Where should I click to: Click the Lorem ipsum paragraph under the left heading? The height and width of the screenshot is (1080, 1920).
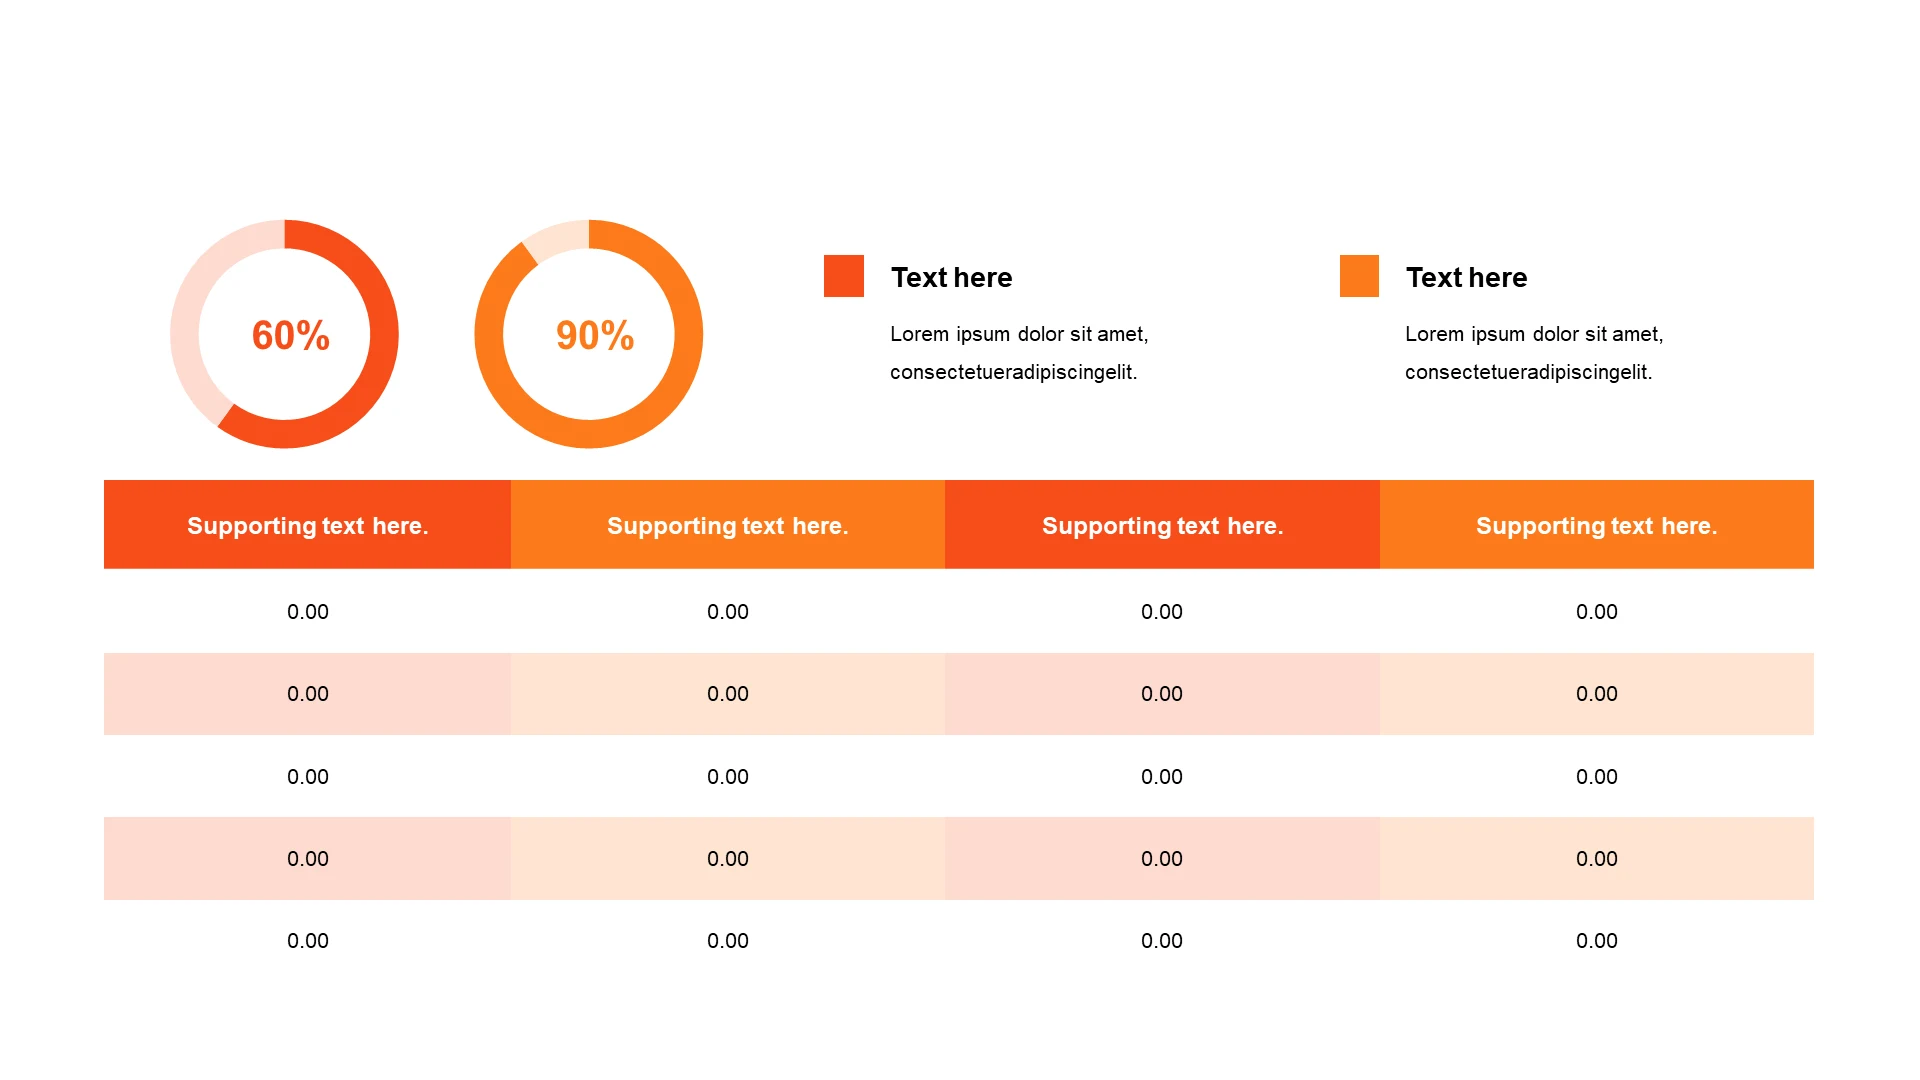click(x=1018, y=353)
